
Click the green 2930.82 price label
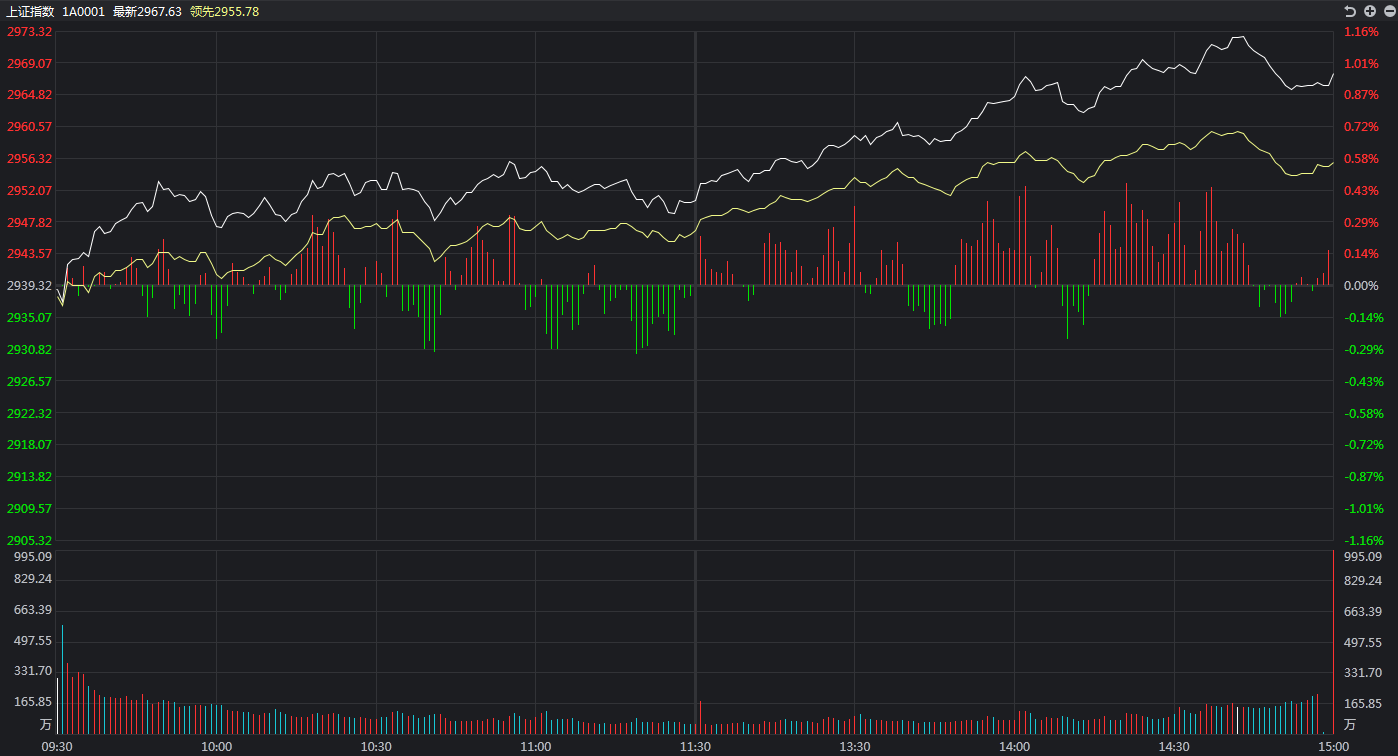tap(30, 349)
